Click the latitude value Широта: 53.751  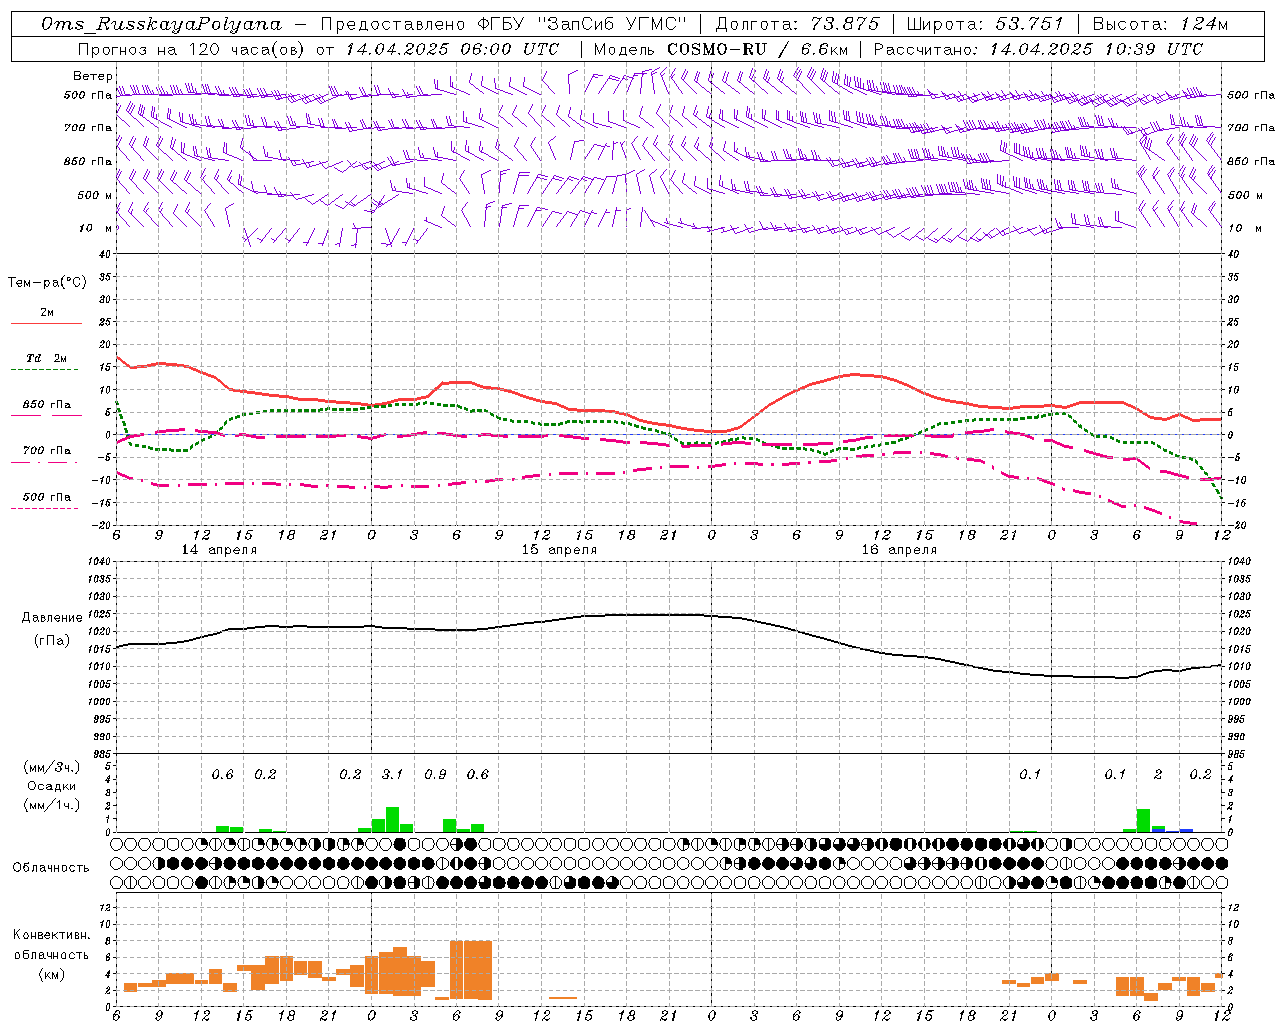click(x=985, y=24)
